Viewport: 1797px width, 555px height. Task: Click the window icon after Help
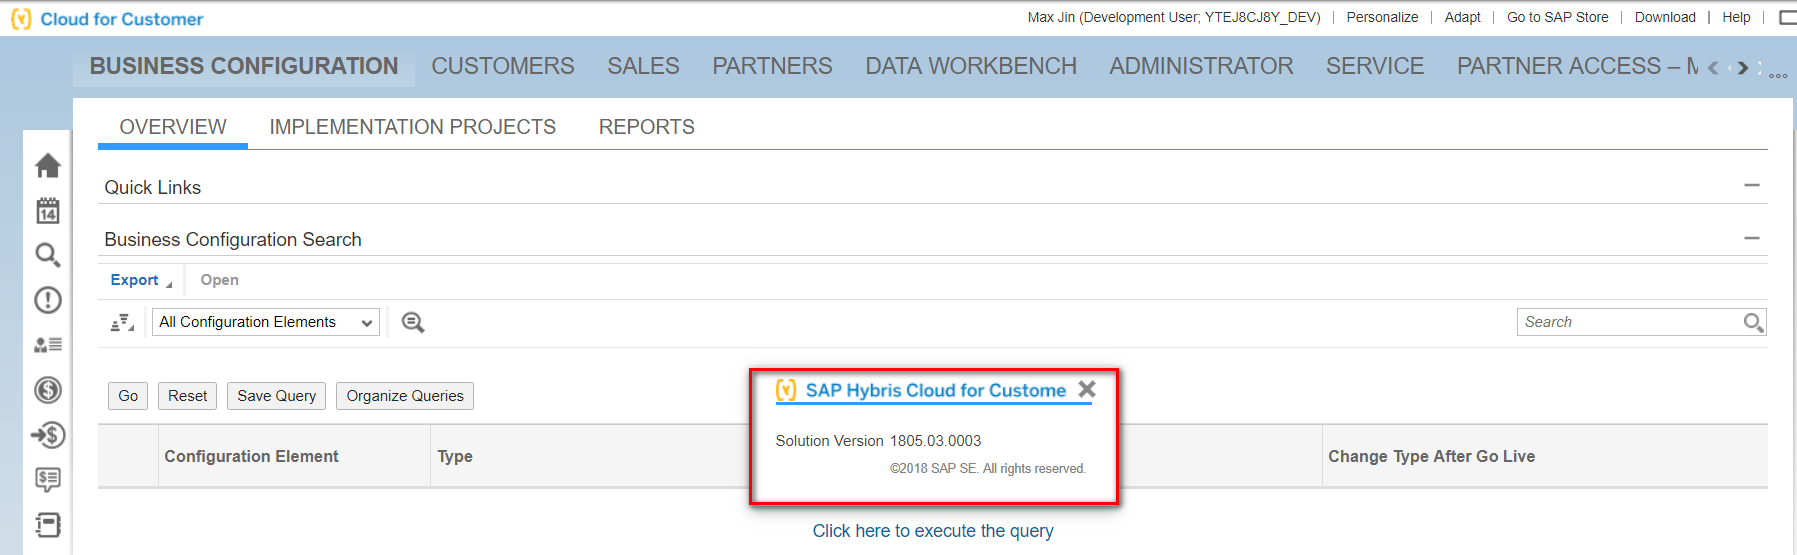tap(1787, 17)
